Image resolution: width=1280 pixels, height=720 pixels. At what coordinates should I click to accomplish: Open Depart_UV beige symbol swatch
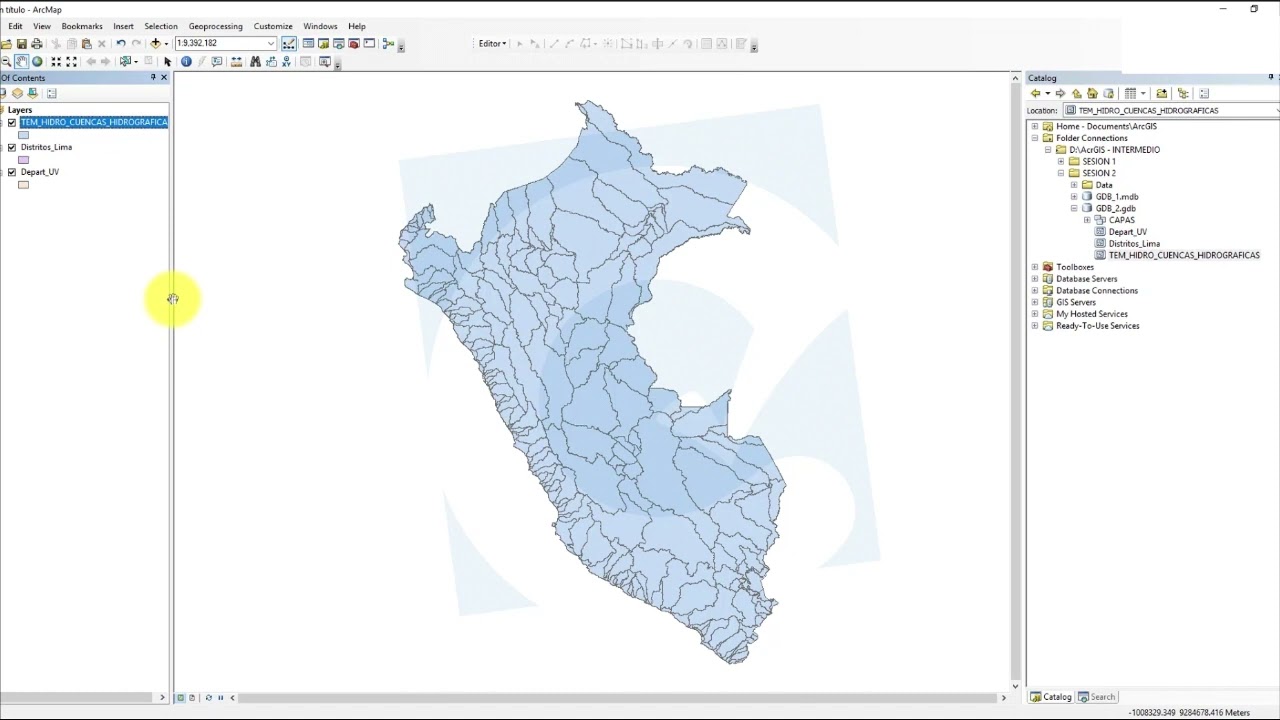(23, 185)
